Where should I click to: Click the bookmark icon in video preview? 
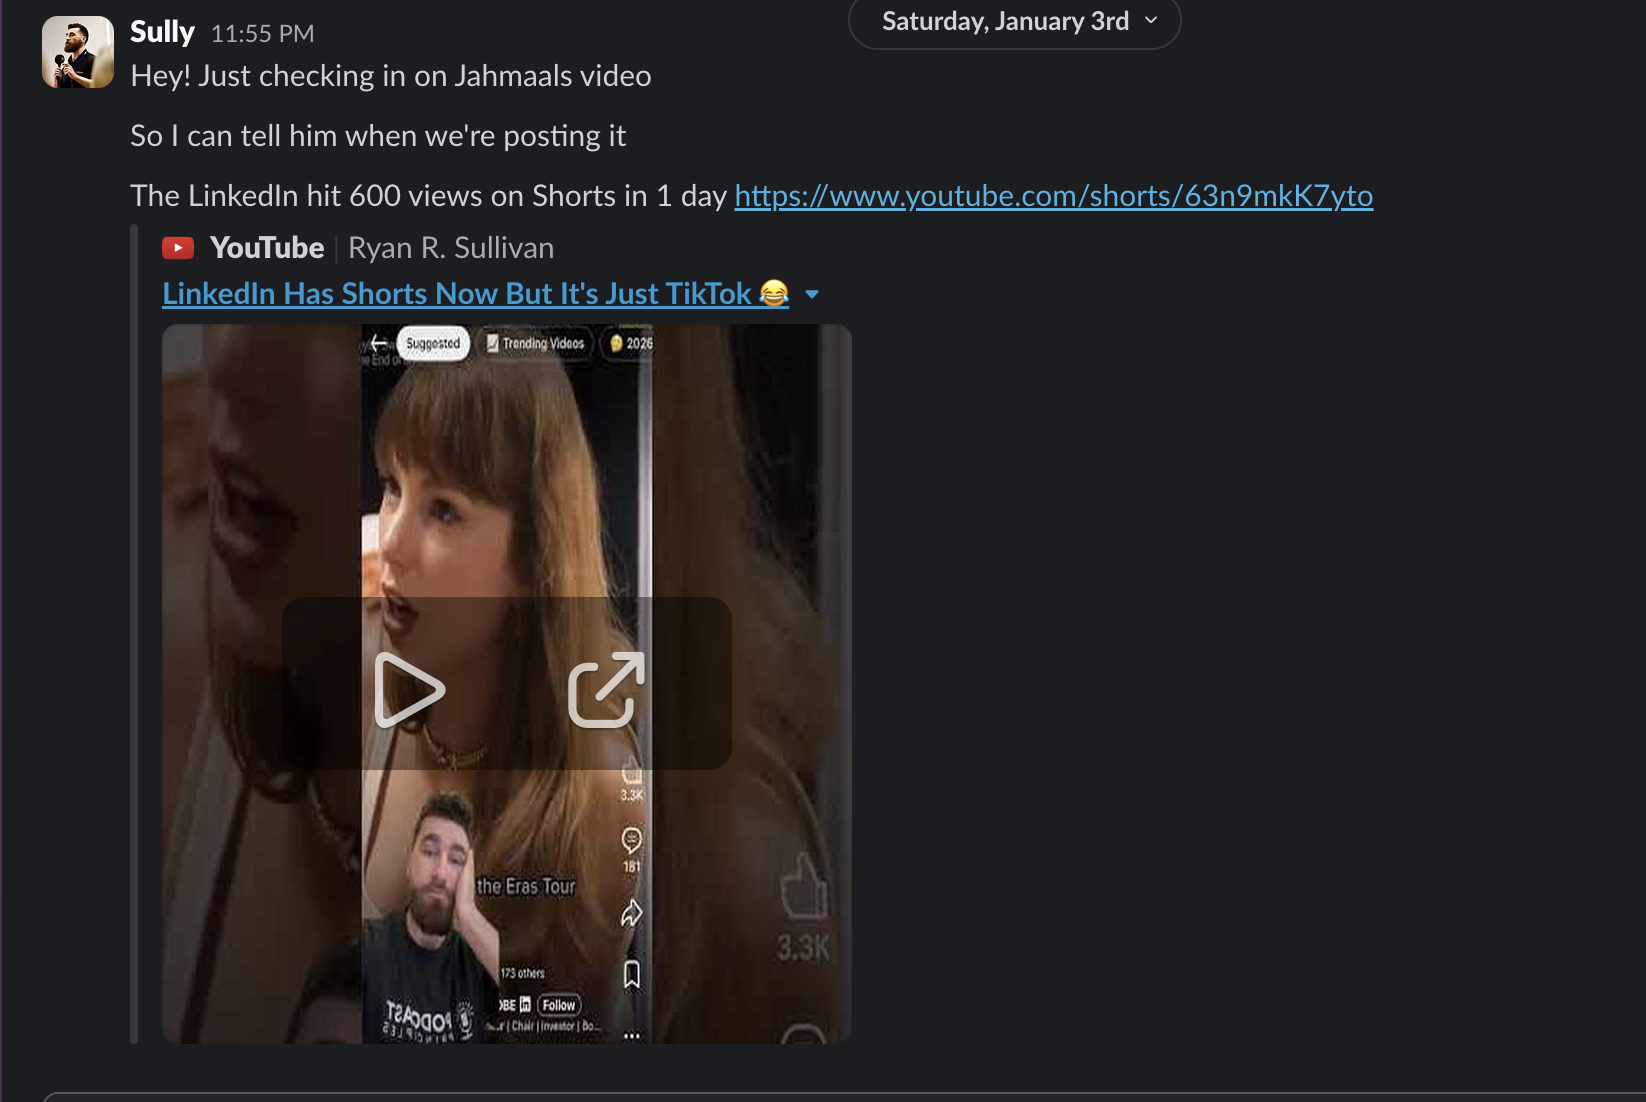point(632,974)
